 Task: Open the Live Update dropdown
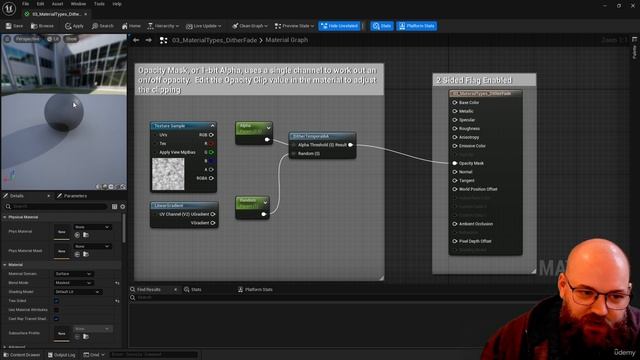pyautogui.click(x=203, y=26)
